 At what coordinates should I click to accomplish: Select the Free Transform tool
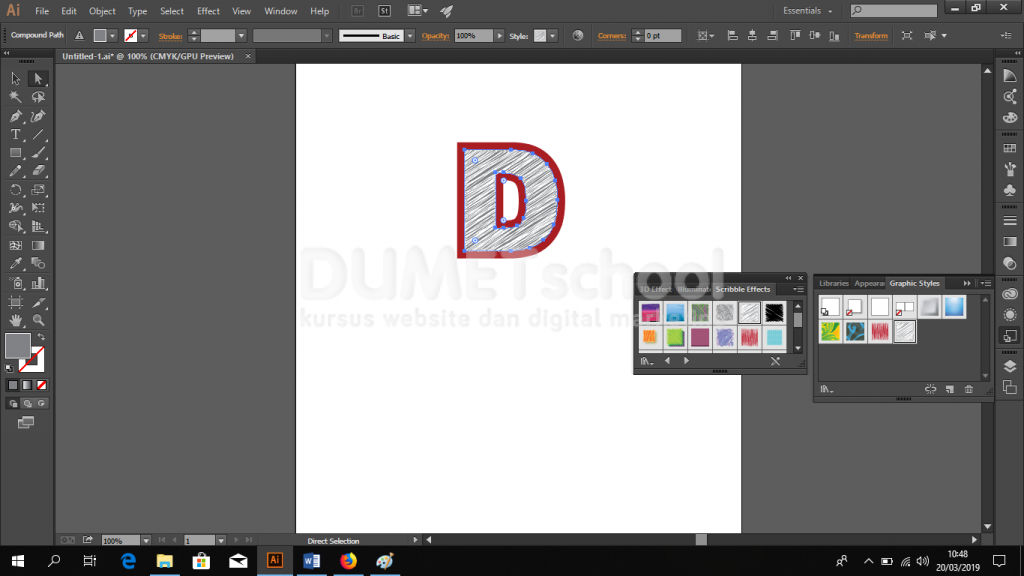38,208
